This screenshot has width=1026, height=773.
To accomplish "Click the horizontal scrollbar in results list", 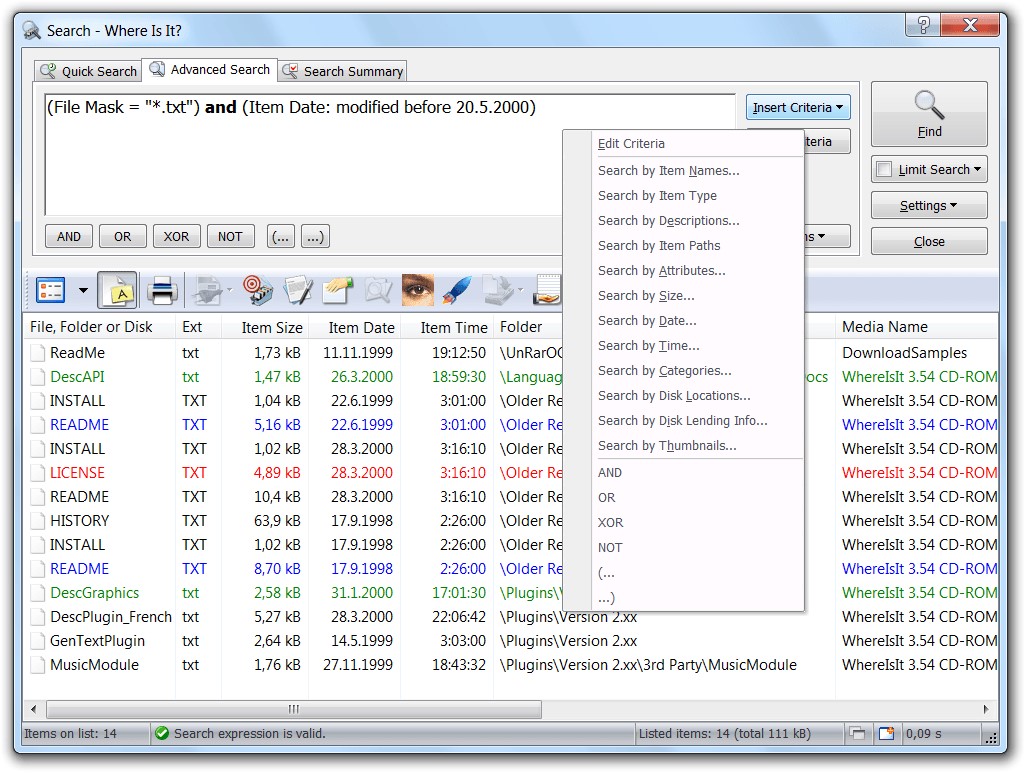I will click(293, 709).
